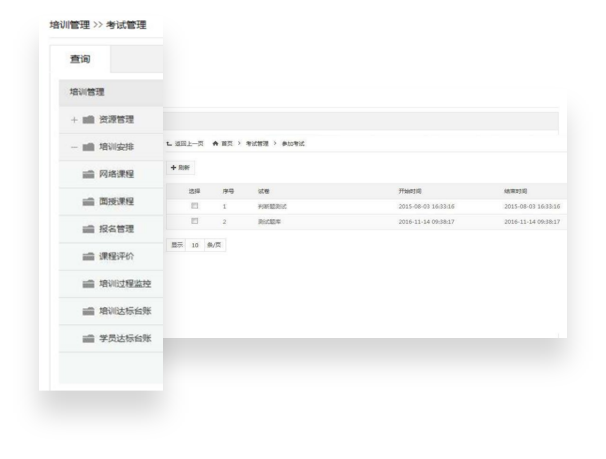This screenshot has height=459, width=606.
Task: Click the folder icon beside 网络课程
Action: (x=90, y=175)
